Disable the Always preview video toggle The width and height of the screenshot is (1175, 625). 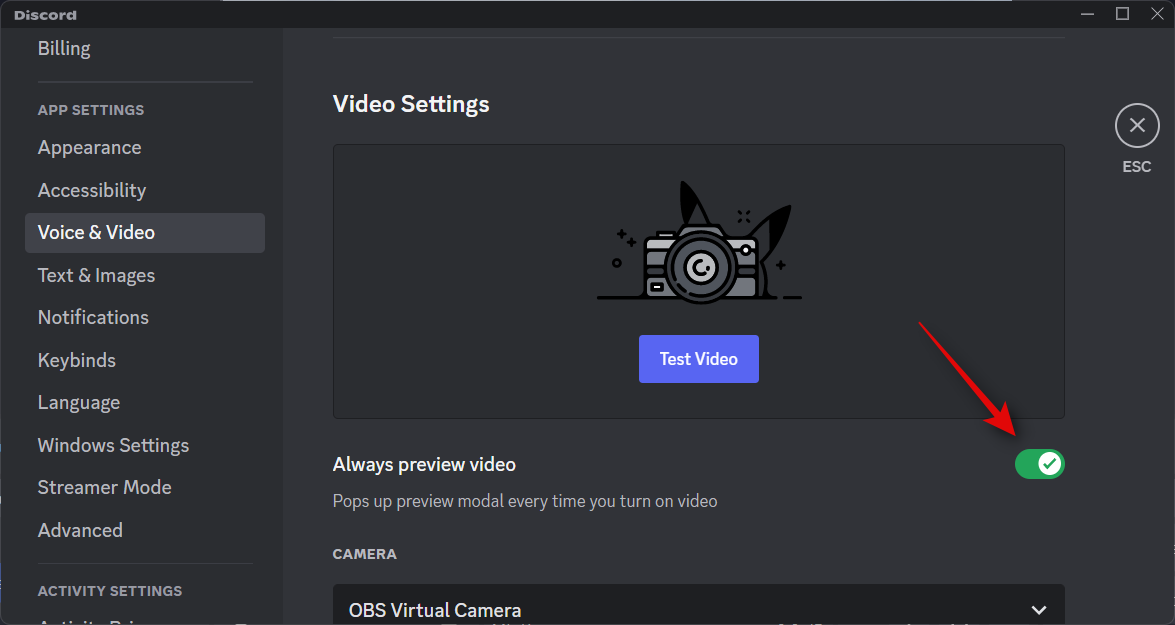click(1039, 464)
